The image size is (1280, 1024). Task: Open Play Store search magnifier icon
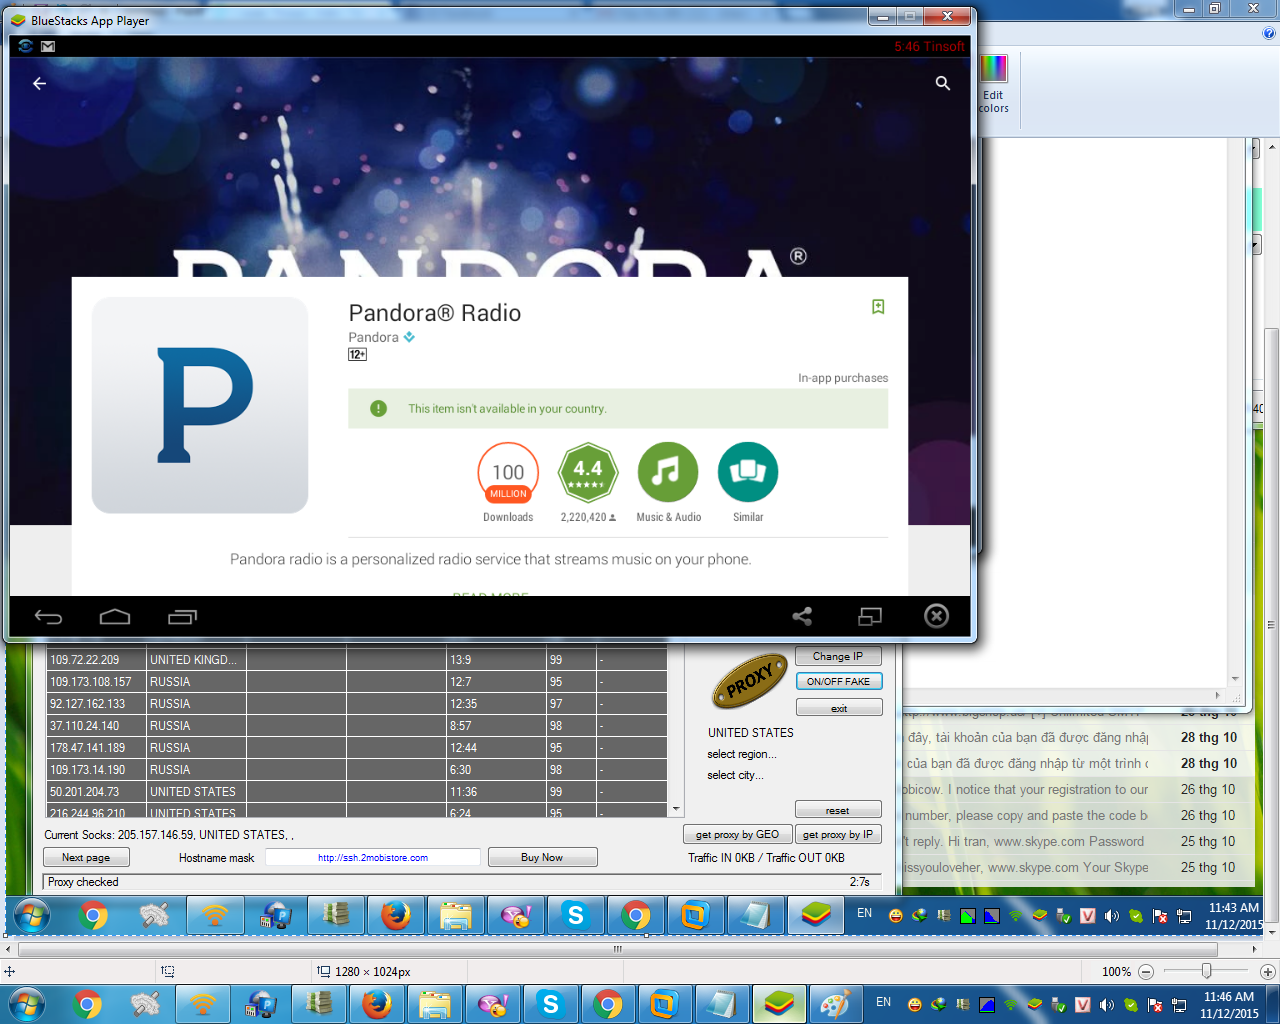point(943,84)
